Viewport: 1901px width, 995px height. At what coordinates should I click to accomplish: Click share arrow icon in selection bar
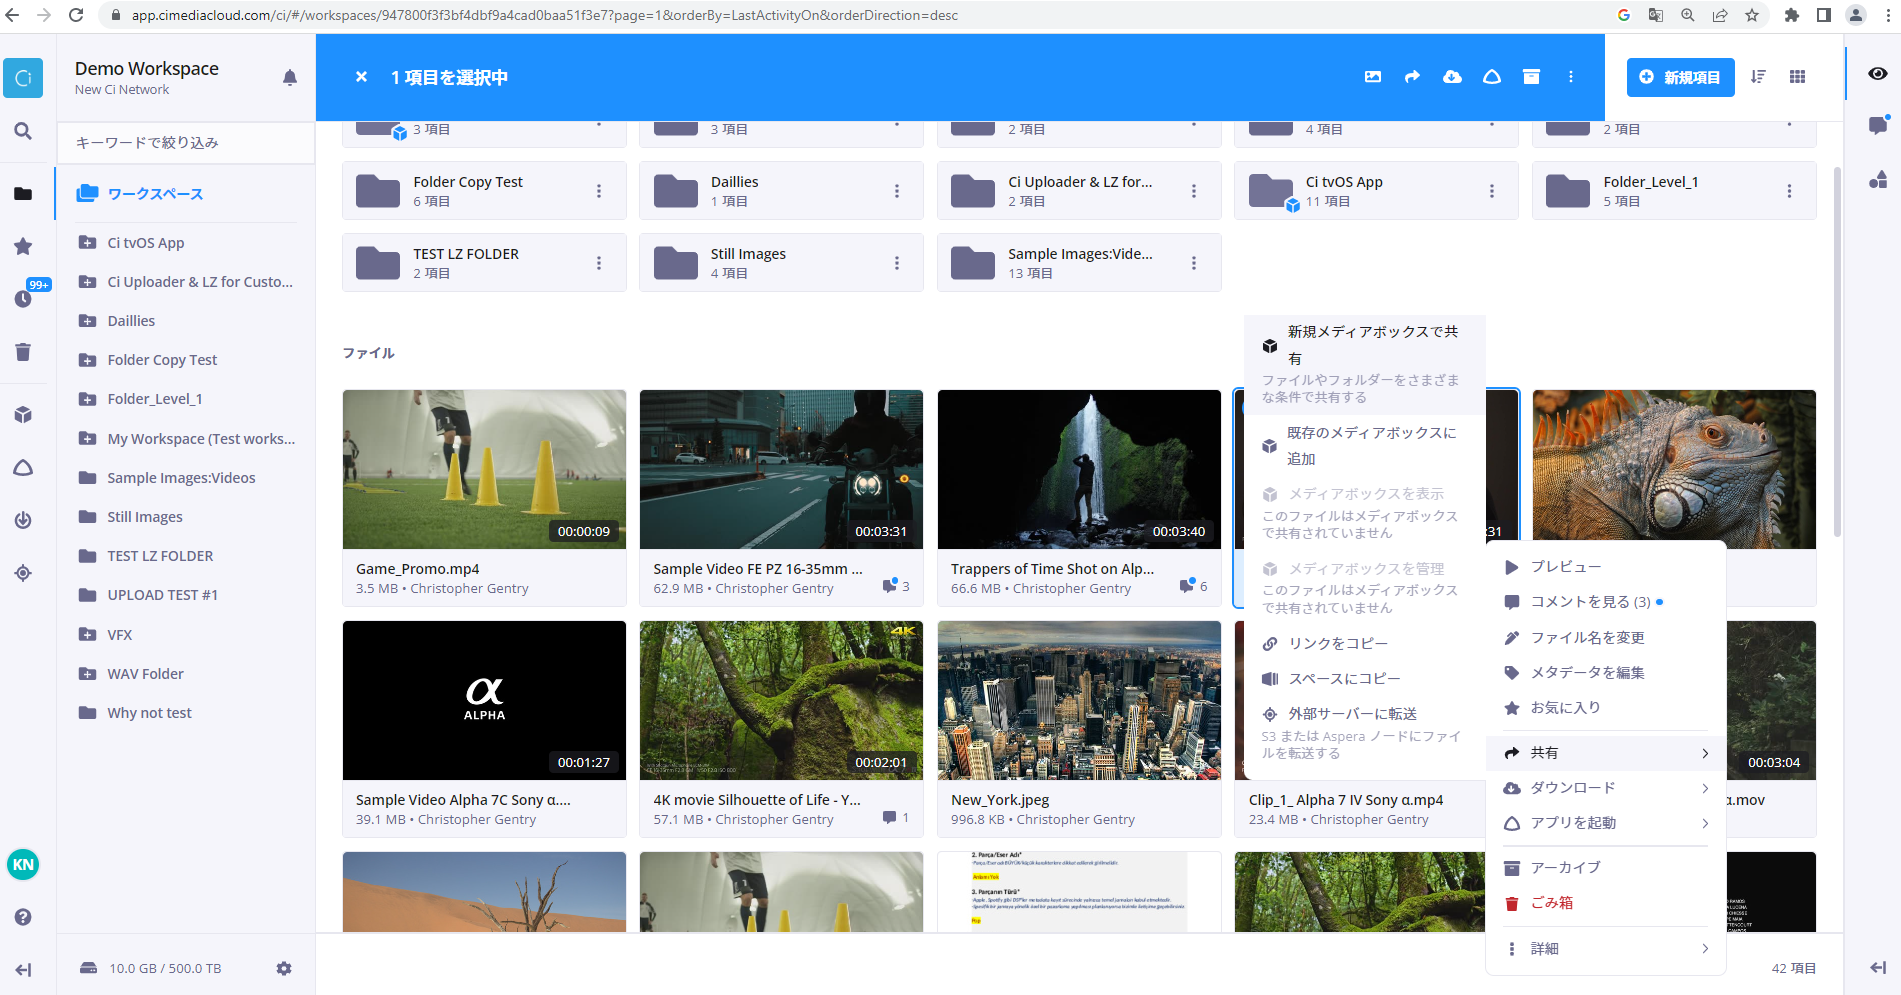[x=1412, y=77]
